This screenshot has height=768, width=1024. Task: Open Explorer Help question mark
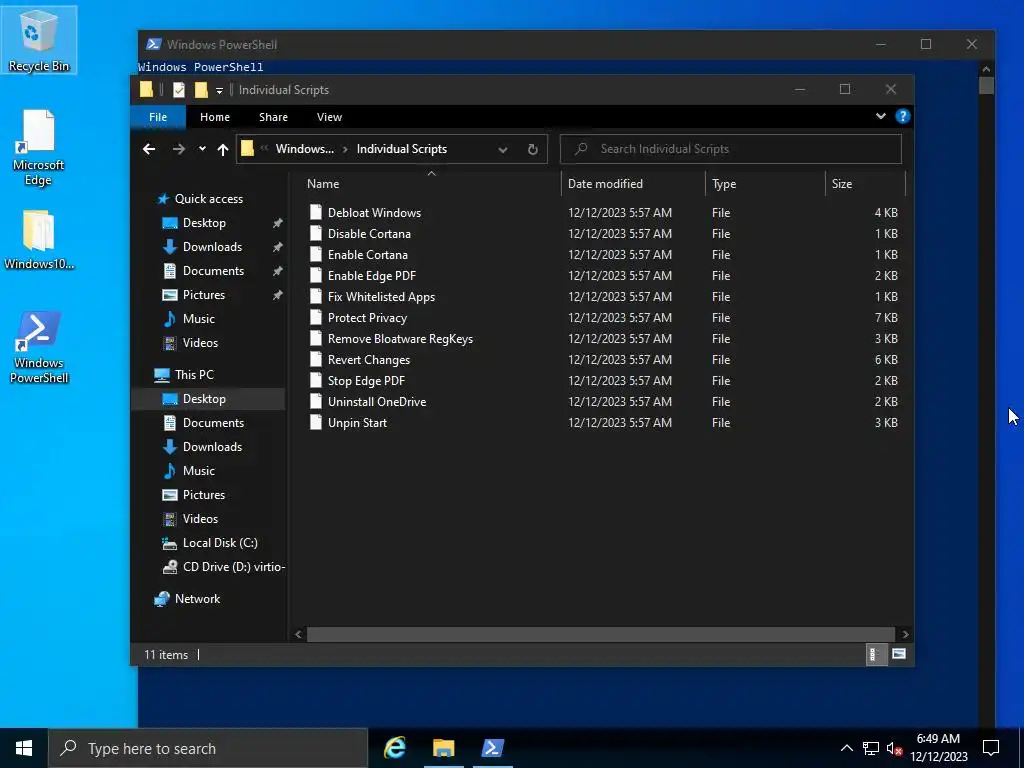903,116
